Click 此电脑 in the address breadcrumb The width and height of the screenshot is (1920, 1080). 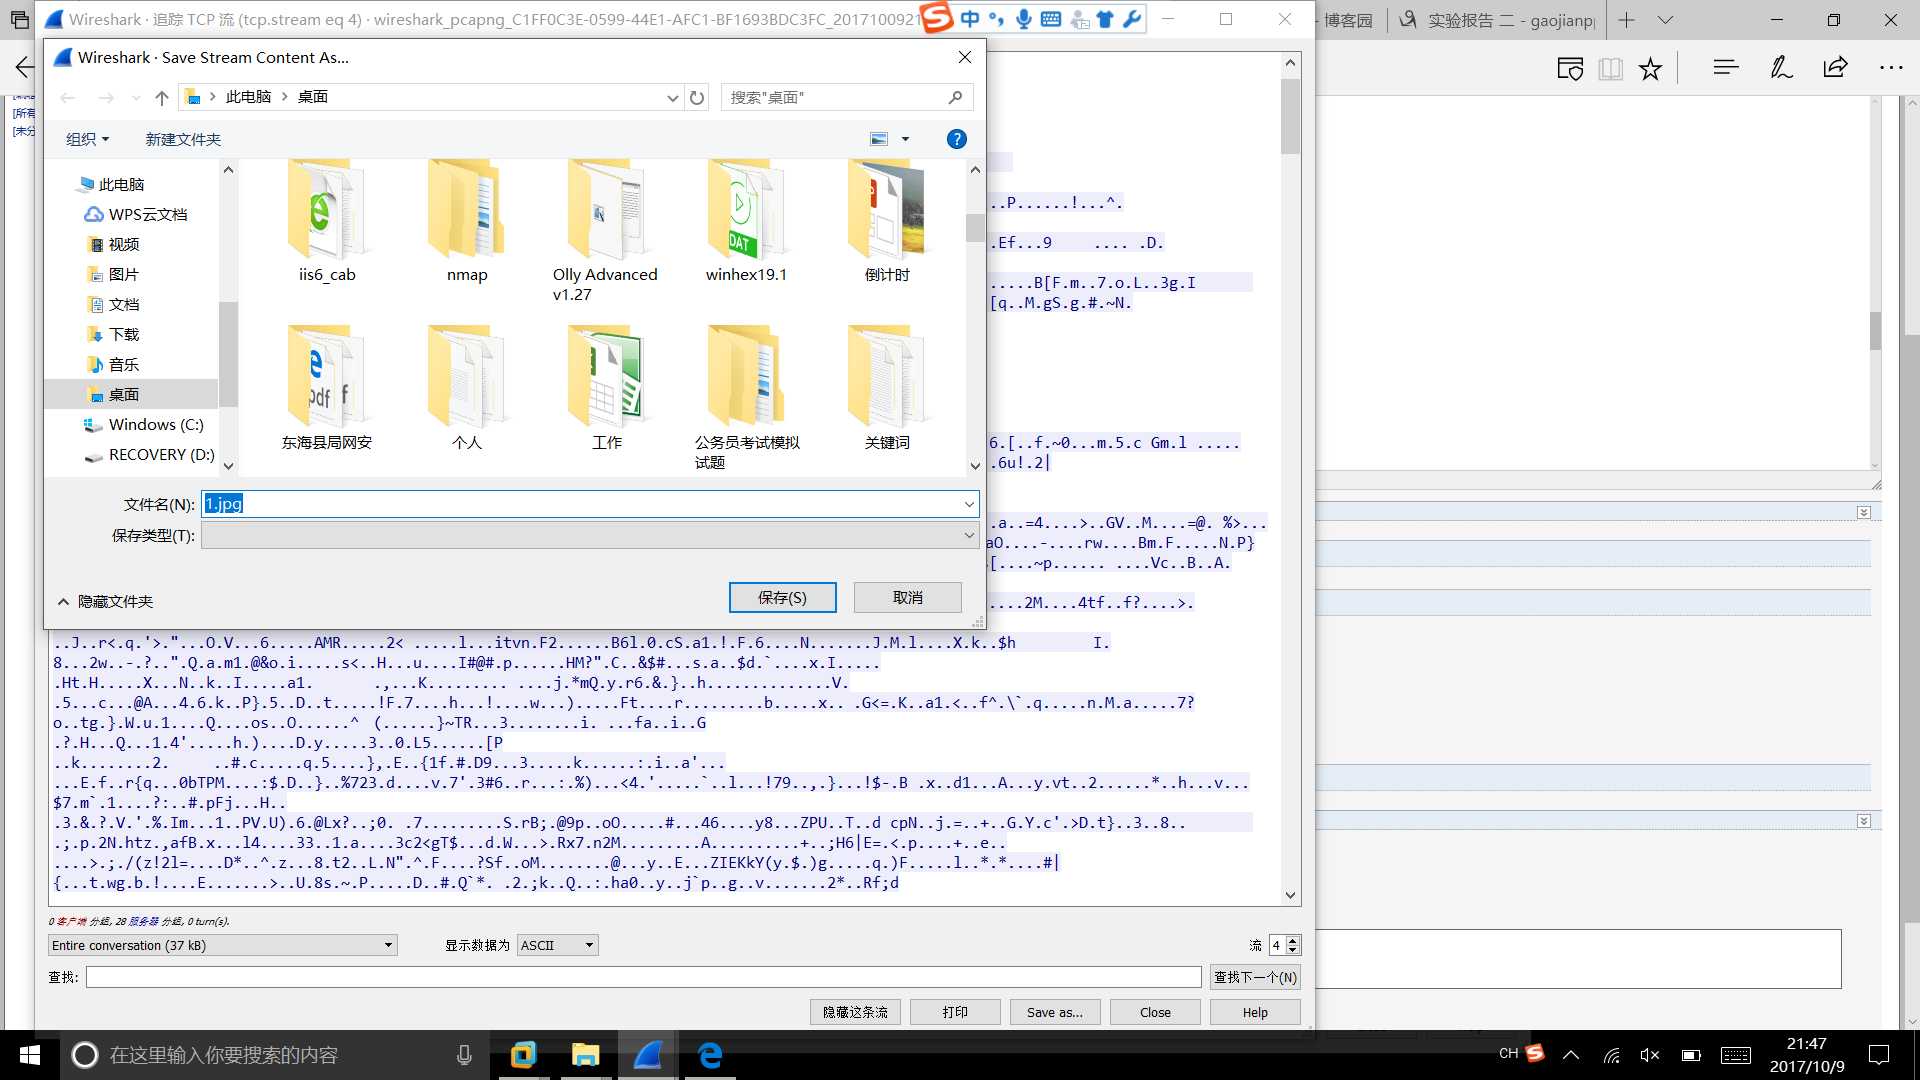pos(248,97)
